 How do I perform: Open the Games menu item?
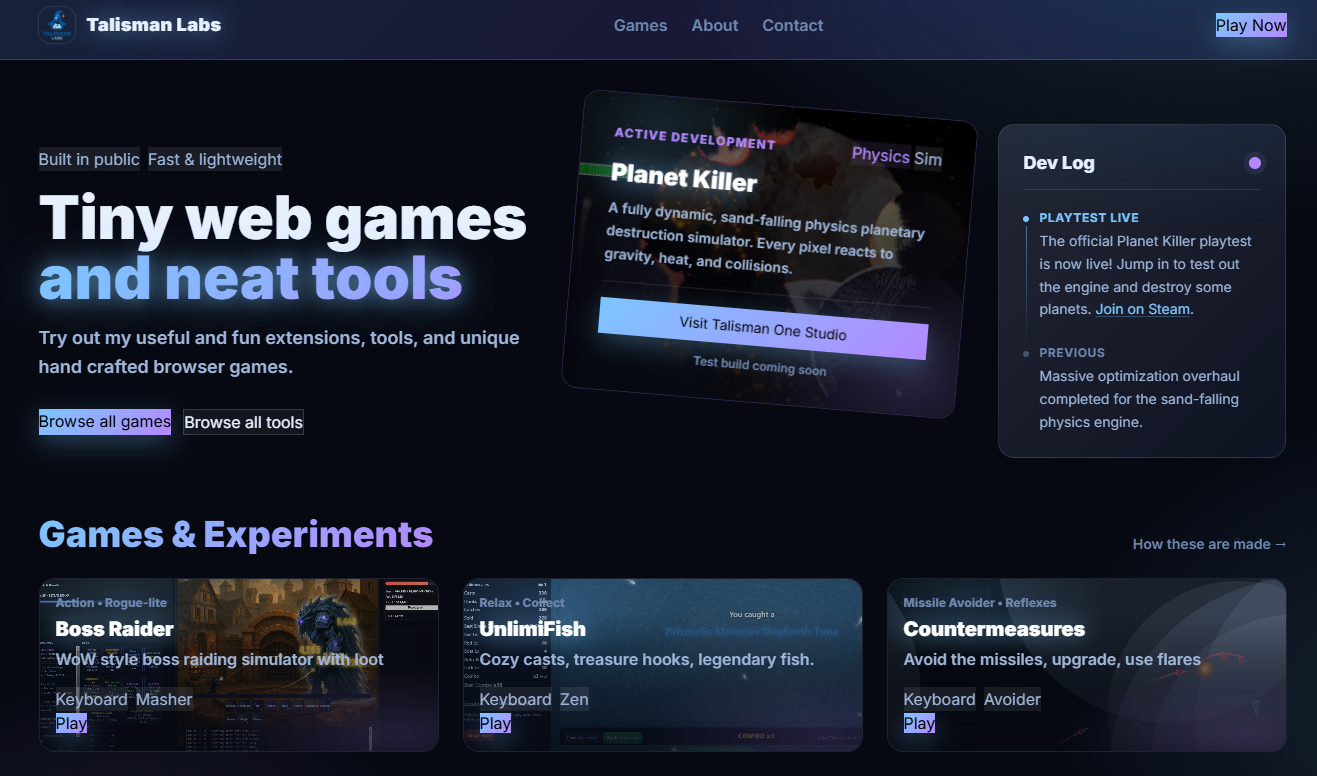(640, 25)
